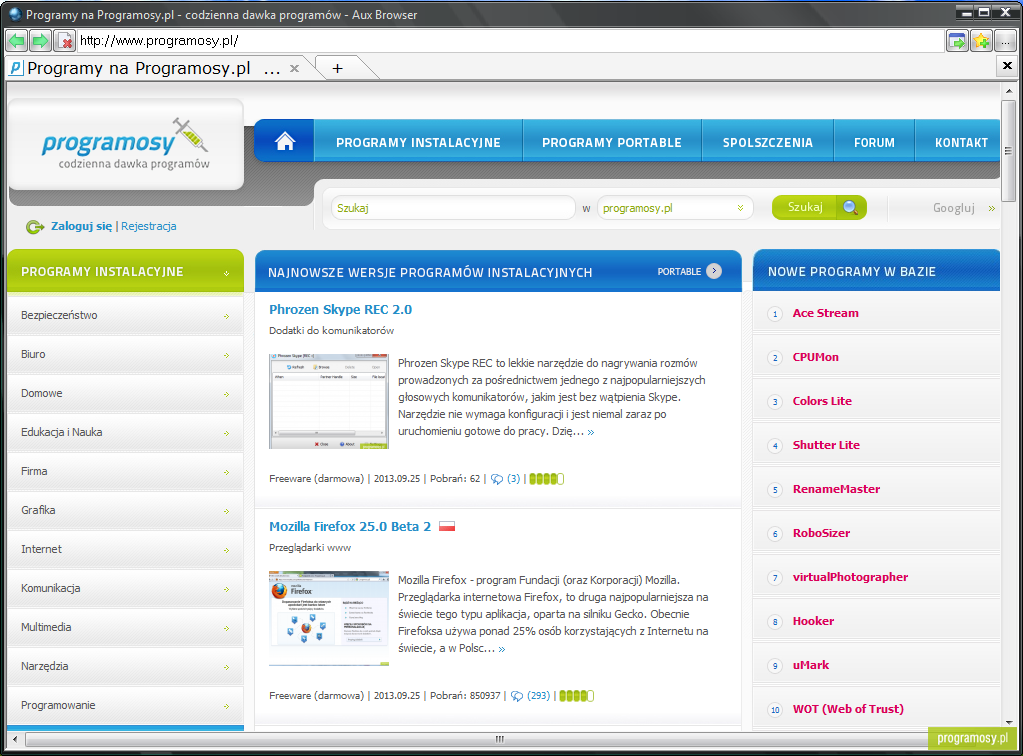Click the green Szukaj search button

pos(819,207)
